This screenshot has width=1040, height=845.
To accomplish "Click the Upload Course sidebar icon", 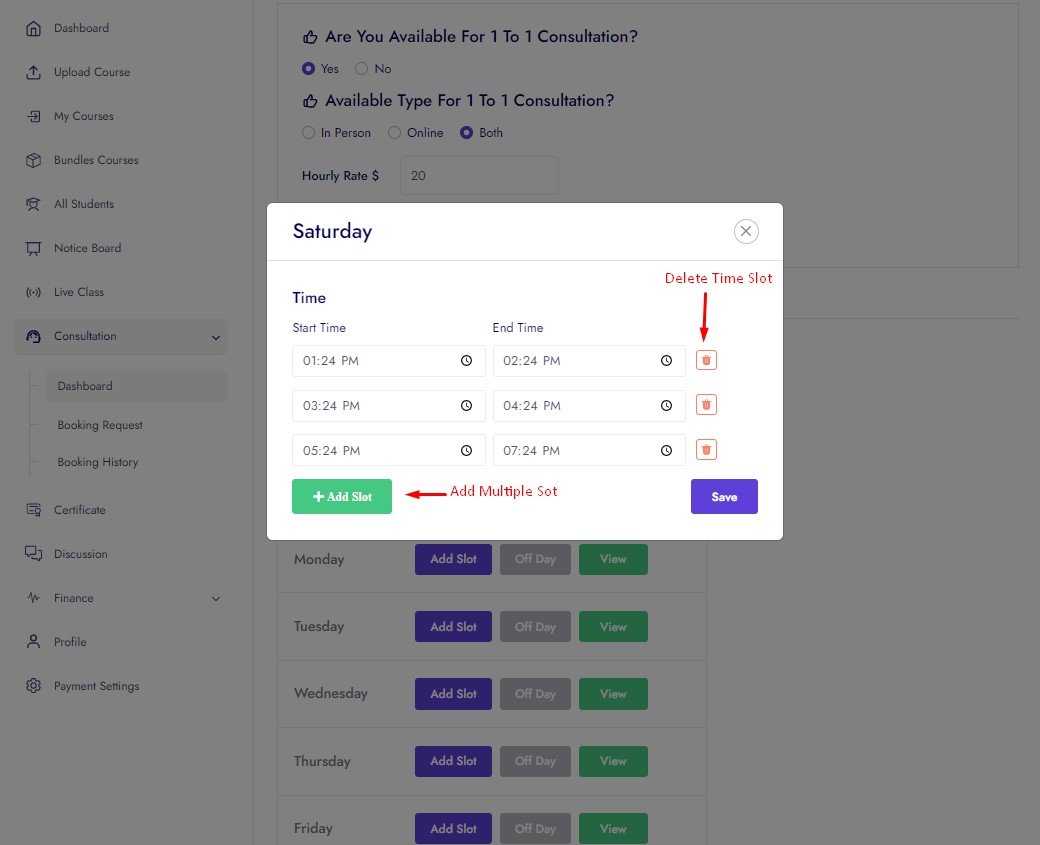I will click(x=34, y=72).
